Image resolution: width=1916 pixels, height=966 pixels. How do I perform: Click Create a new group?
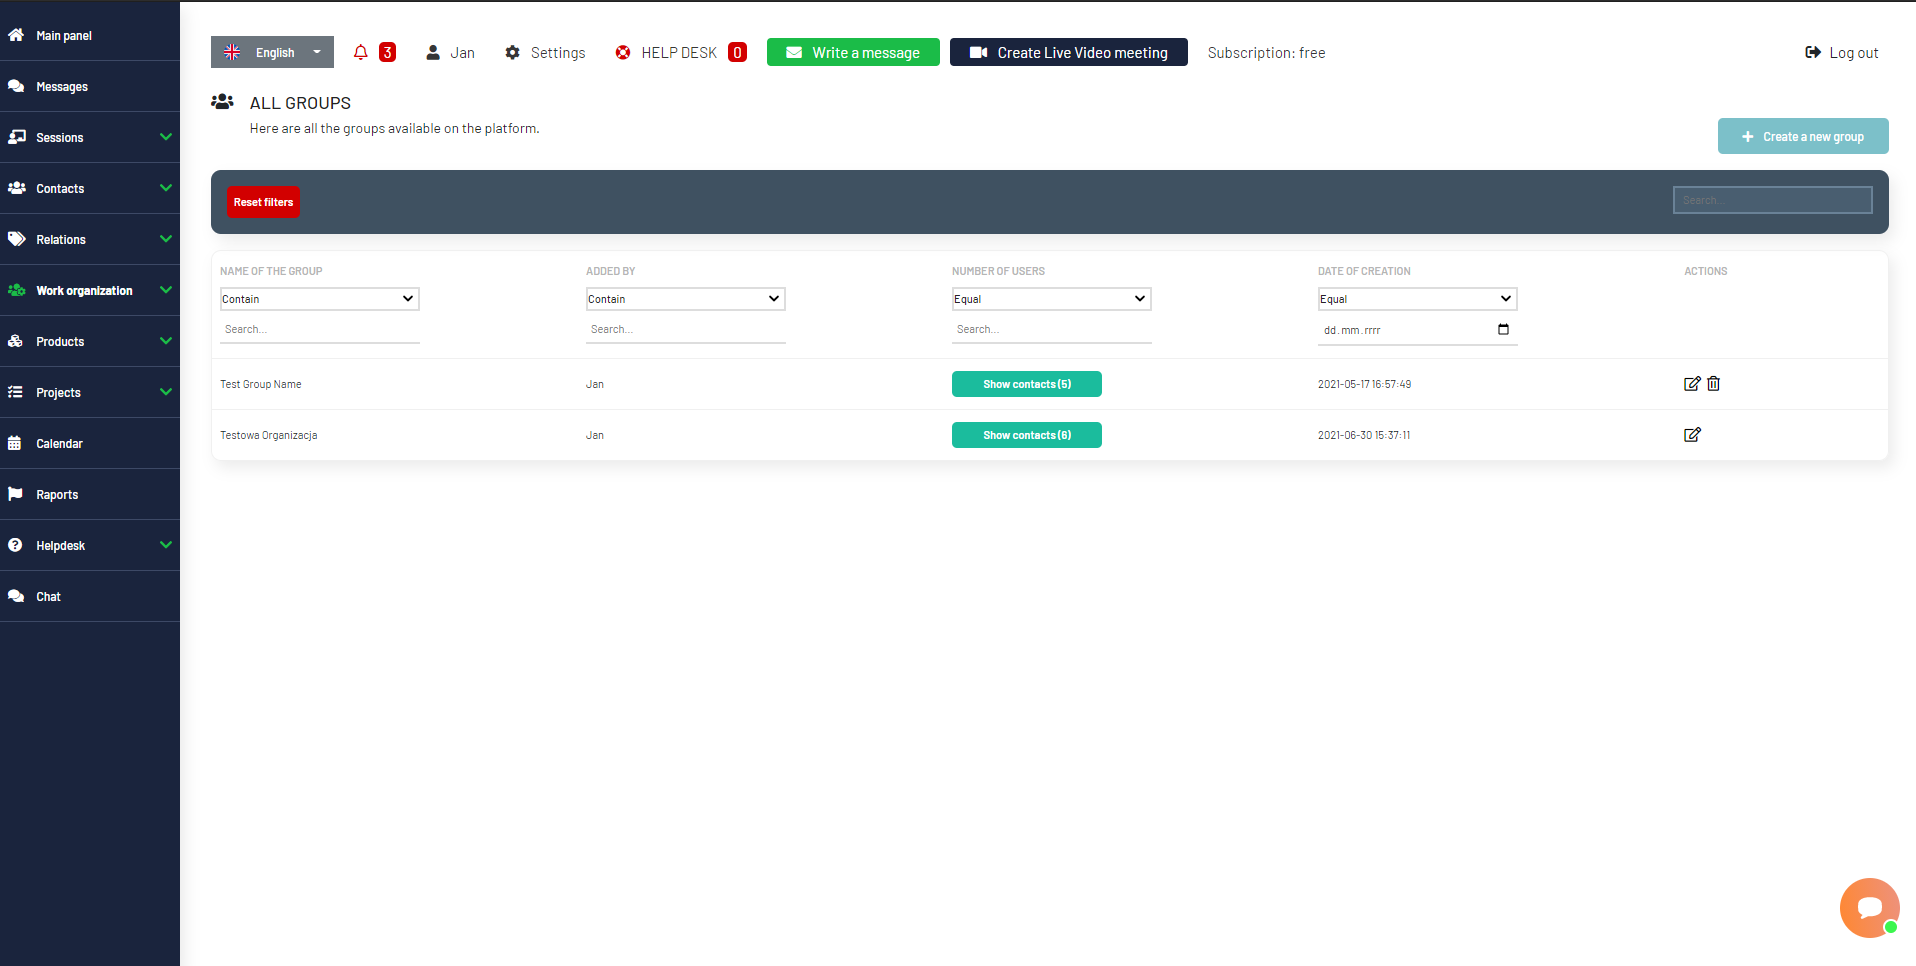[1802, 136]
